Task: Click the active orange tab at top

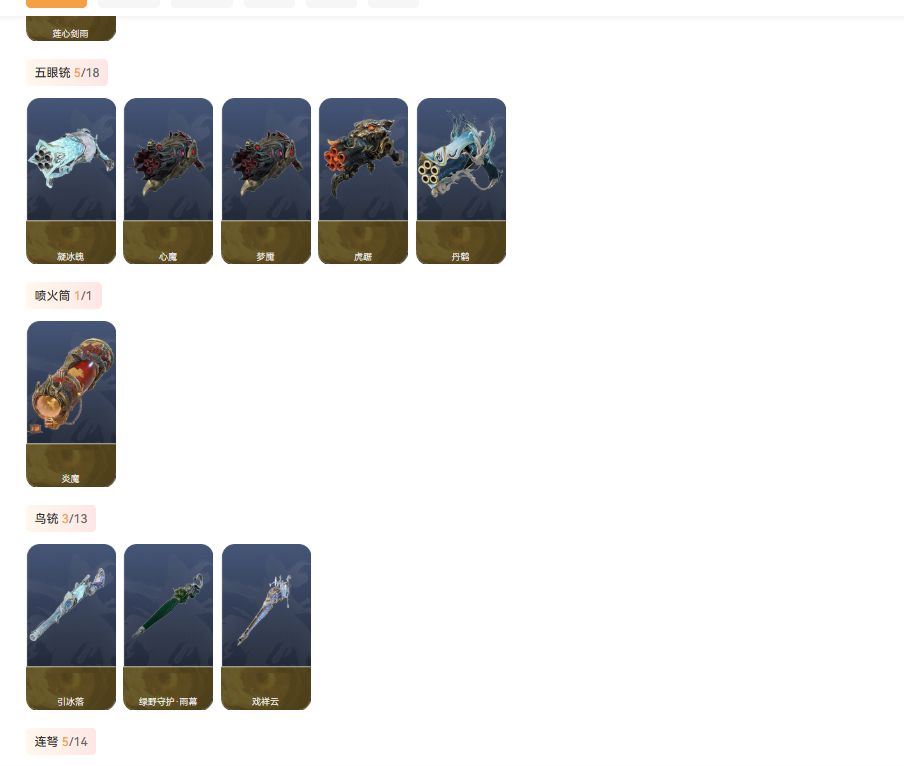Action: [x=56, y=3]
